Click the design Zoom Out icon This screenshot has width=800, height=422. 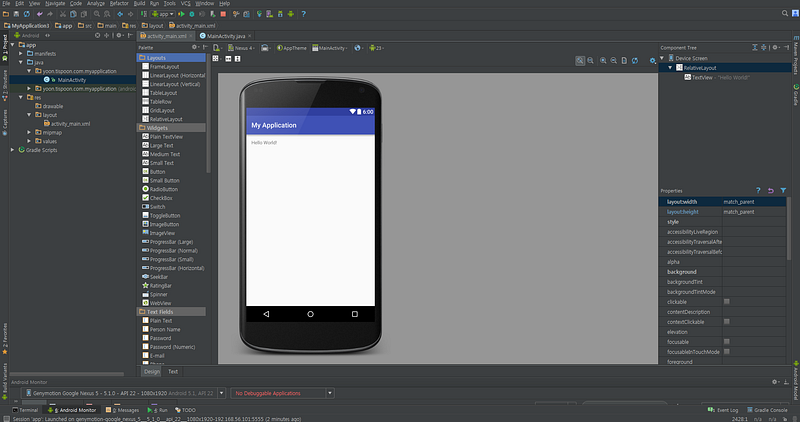(x=614, y=61)
